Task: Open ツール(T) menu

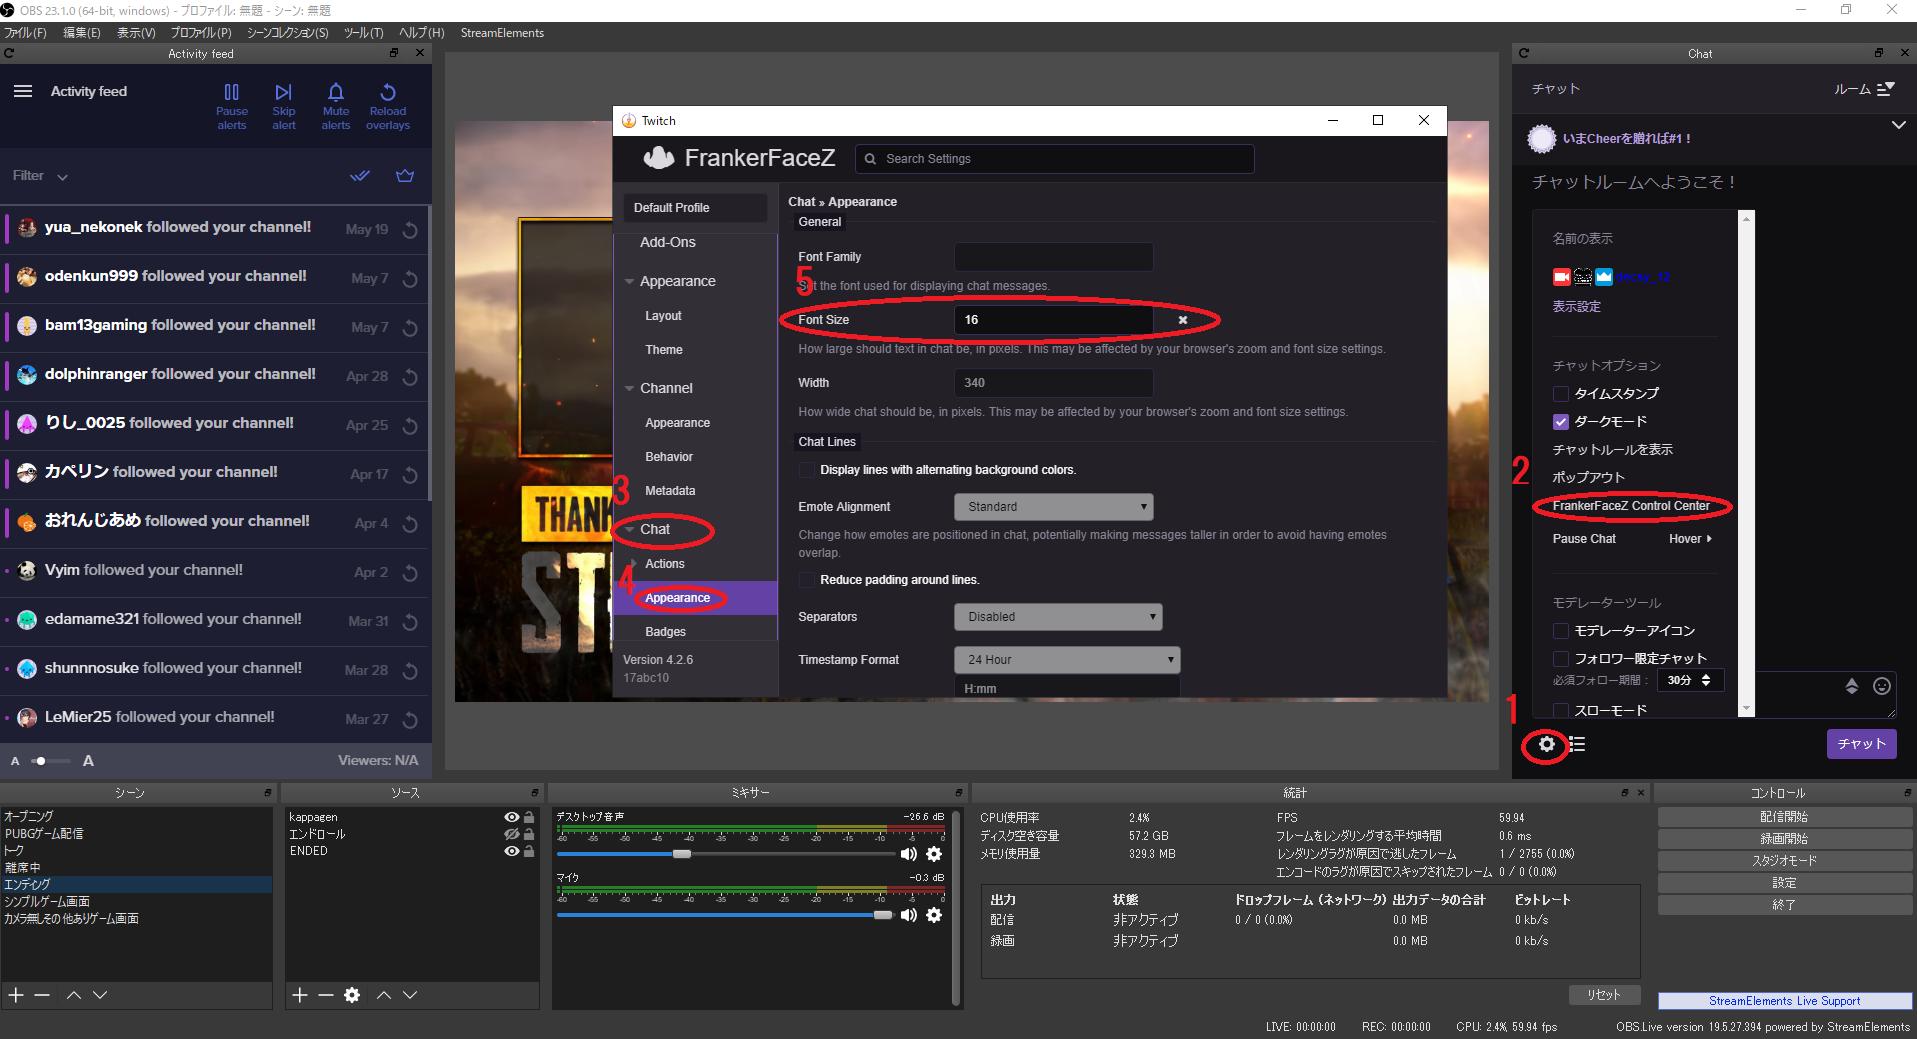Action: (363, 33)
